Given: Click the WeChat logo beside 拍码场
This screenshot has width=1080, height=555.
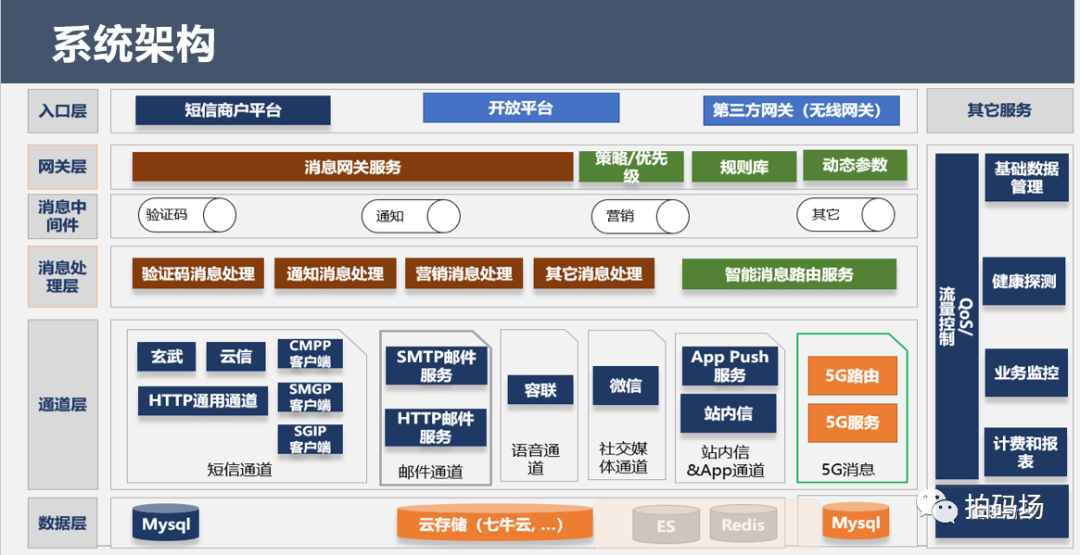Looking at the screenshot, I should pos(943,509).
